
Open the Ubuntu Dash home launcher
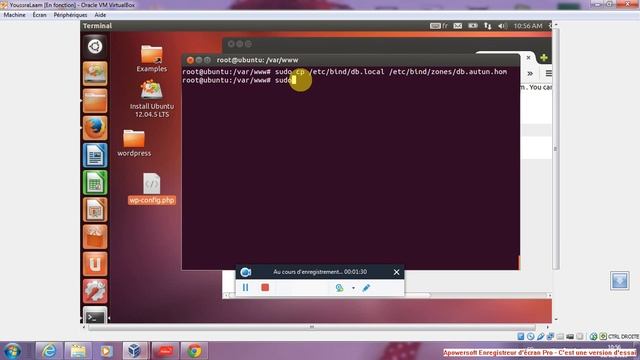click(95, 46)
